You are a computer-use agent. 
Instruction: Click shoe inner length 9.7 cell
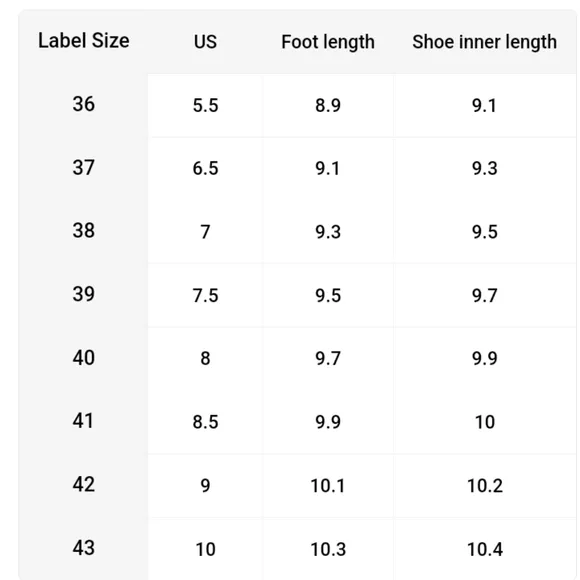[485, 296]
